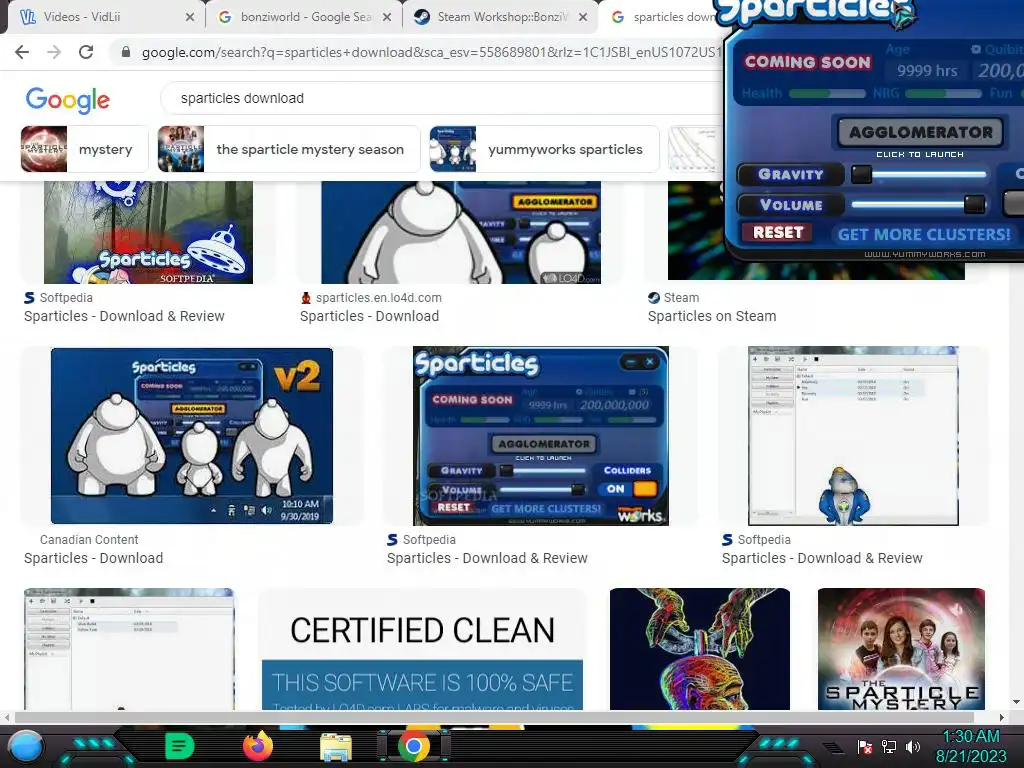This screenshot has width=1024, height=768.
Task: Click the horizontal scrollbar at page bottom
Action: pyautogui.click(x=496, y=717)
